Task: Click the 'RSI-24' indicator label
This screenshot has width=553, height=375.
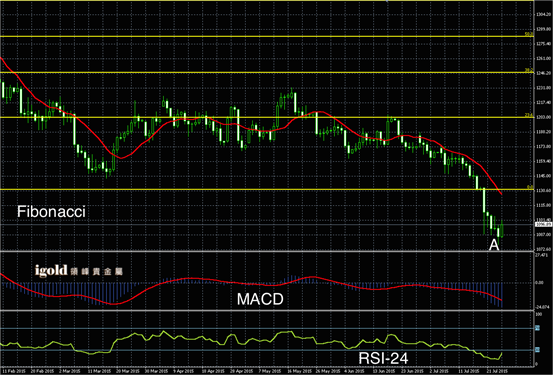Action: [x=383, y=358]
